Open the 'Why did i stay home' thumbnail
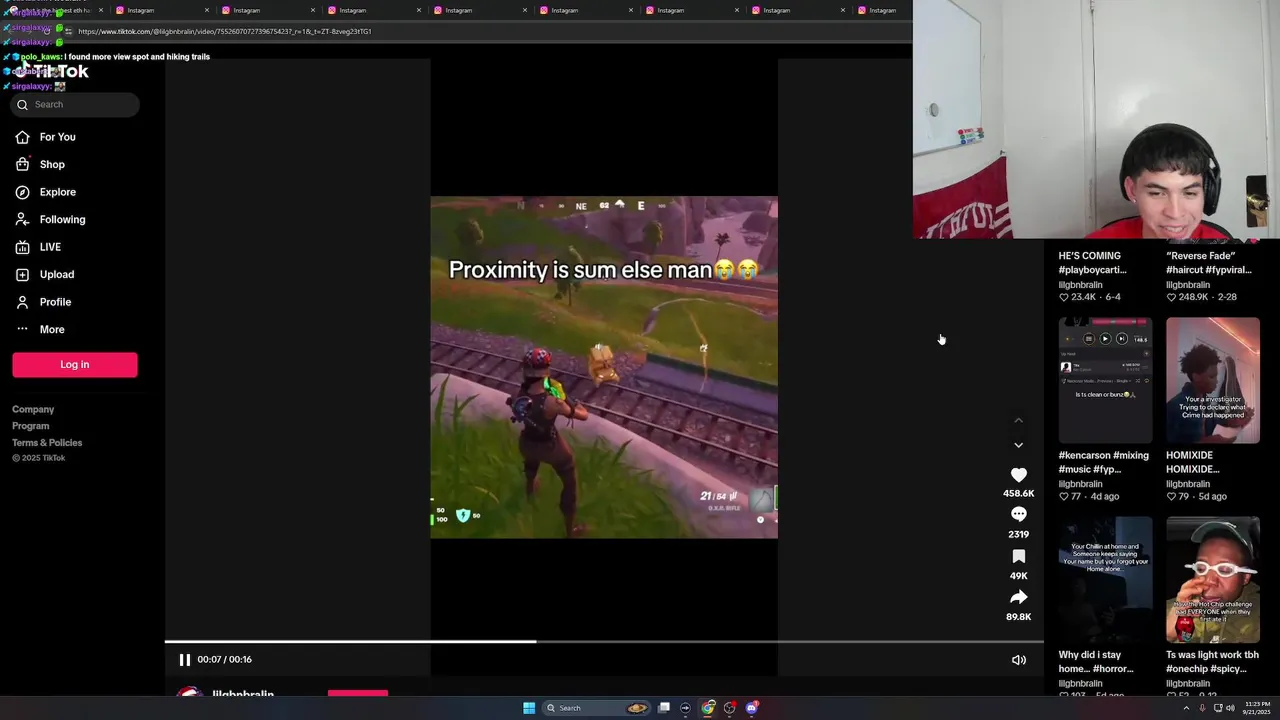 [1105, 580]
